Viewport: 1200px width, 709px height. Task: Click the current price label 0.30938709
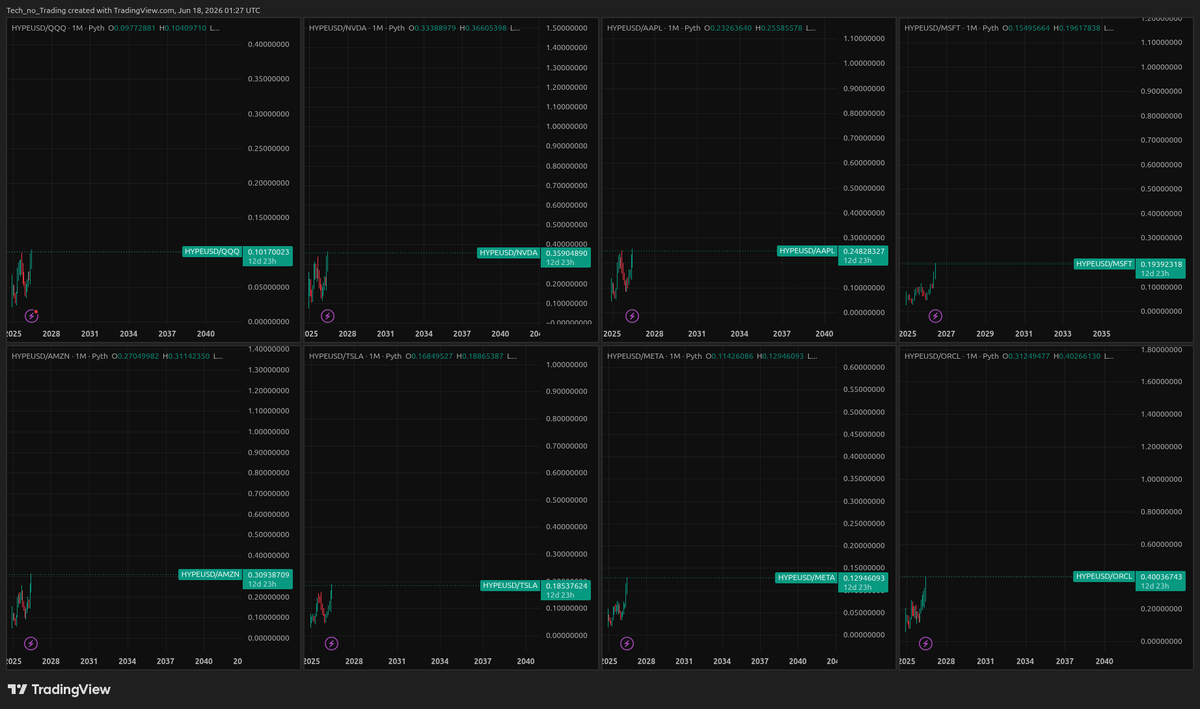(x=268, y=574)
